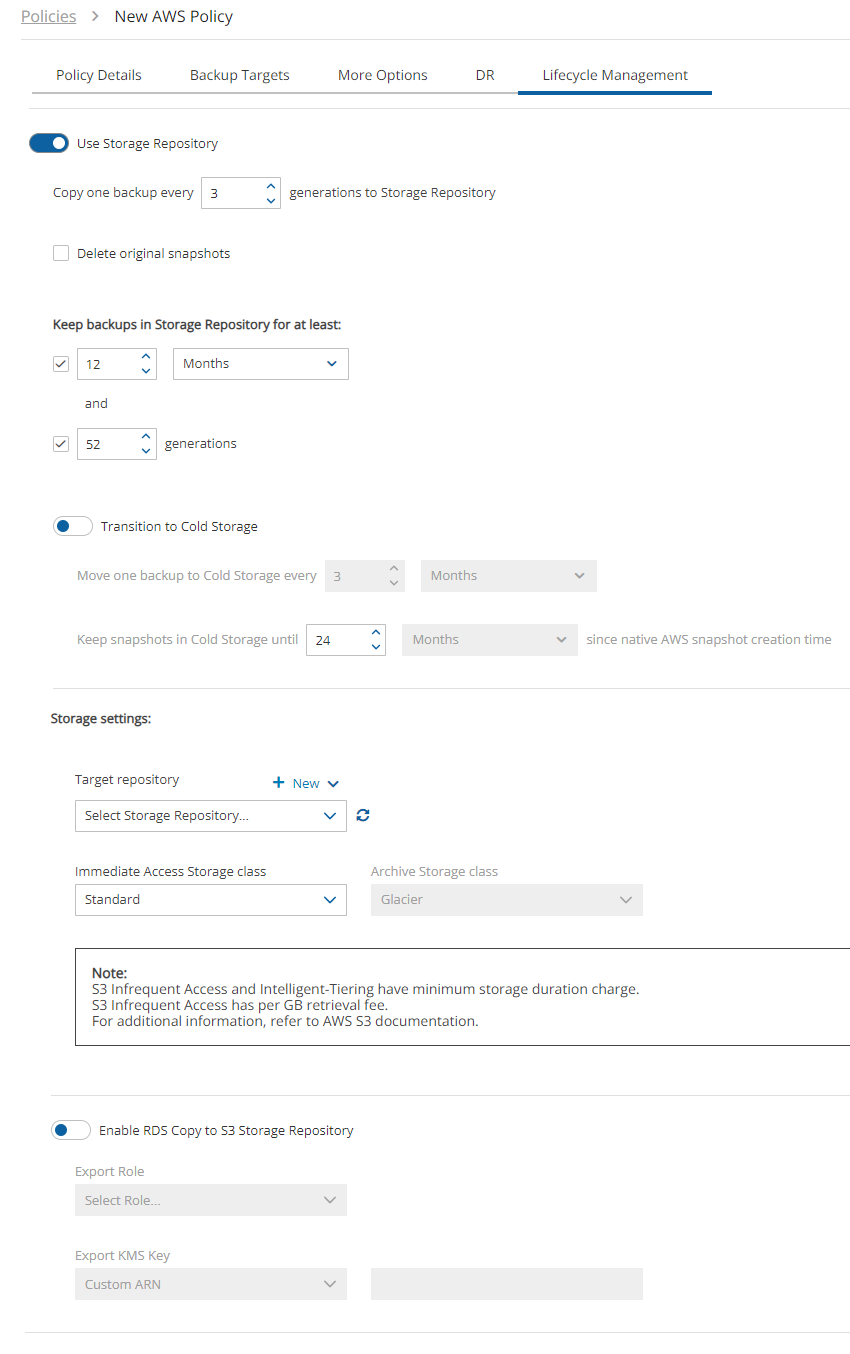Check the Delete original snapshots checkbox
This screenshot has height=1354, width=850.
61,254
